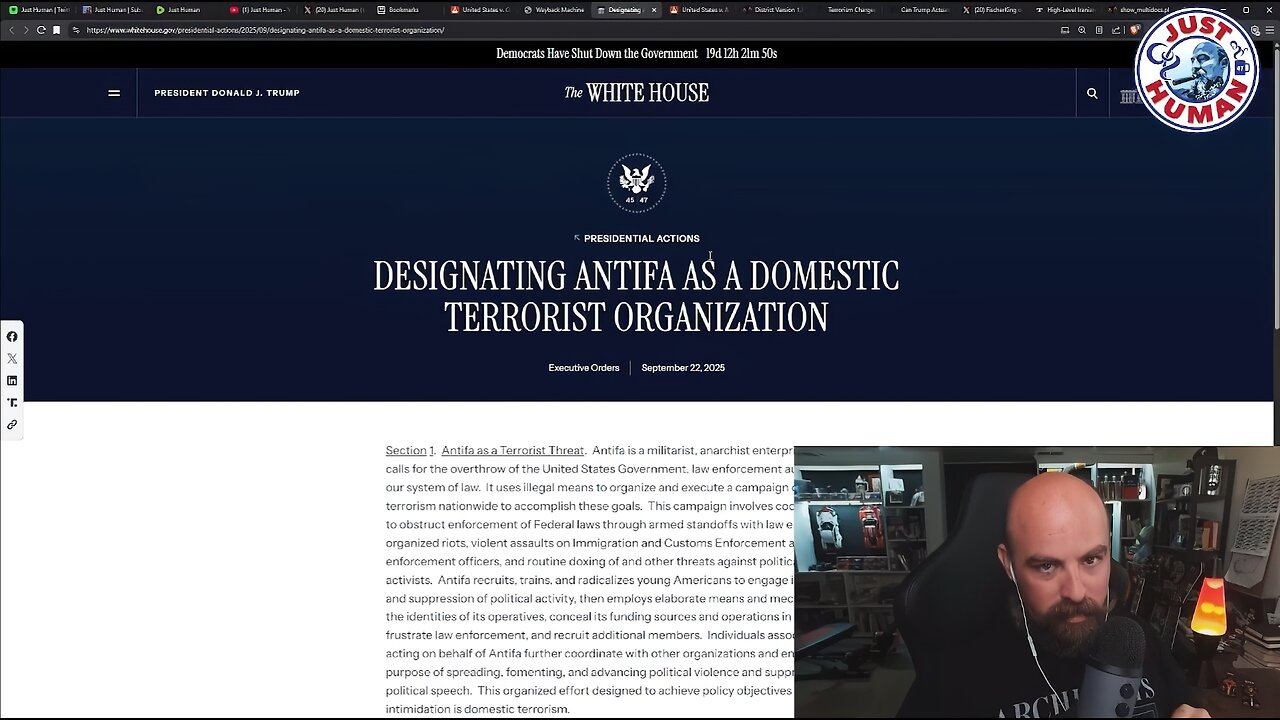Switch to the show_multidocs.pl tab
Viewport: 1280px width, 720px height.
point(1142,10)
